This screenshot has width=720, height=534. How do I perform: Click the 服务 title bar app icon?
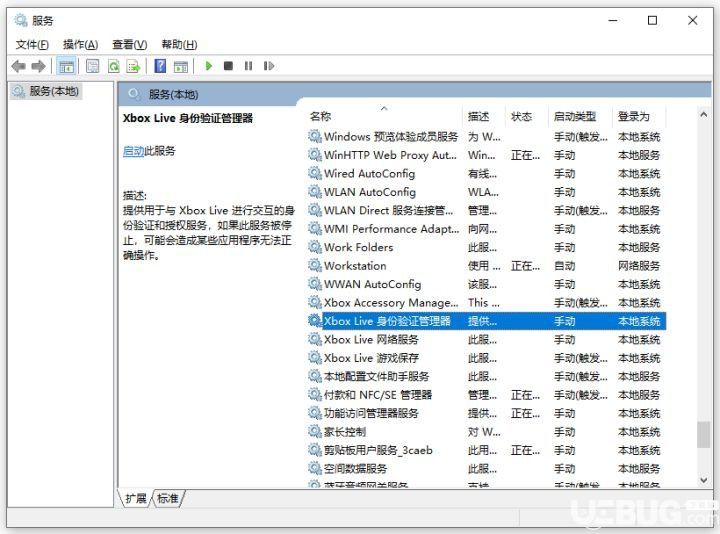21,20
